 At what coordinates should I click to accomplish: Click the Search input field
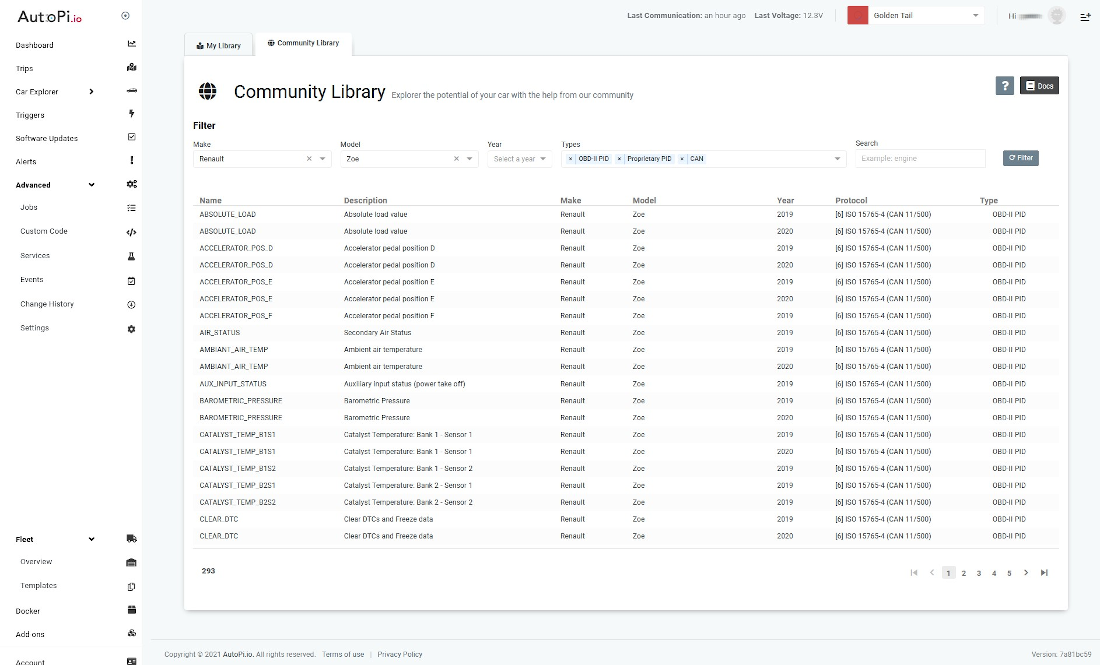920,159
